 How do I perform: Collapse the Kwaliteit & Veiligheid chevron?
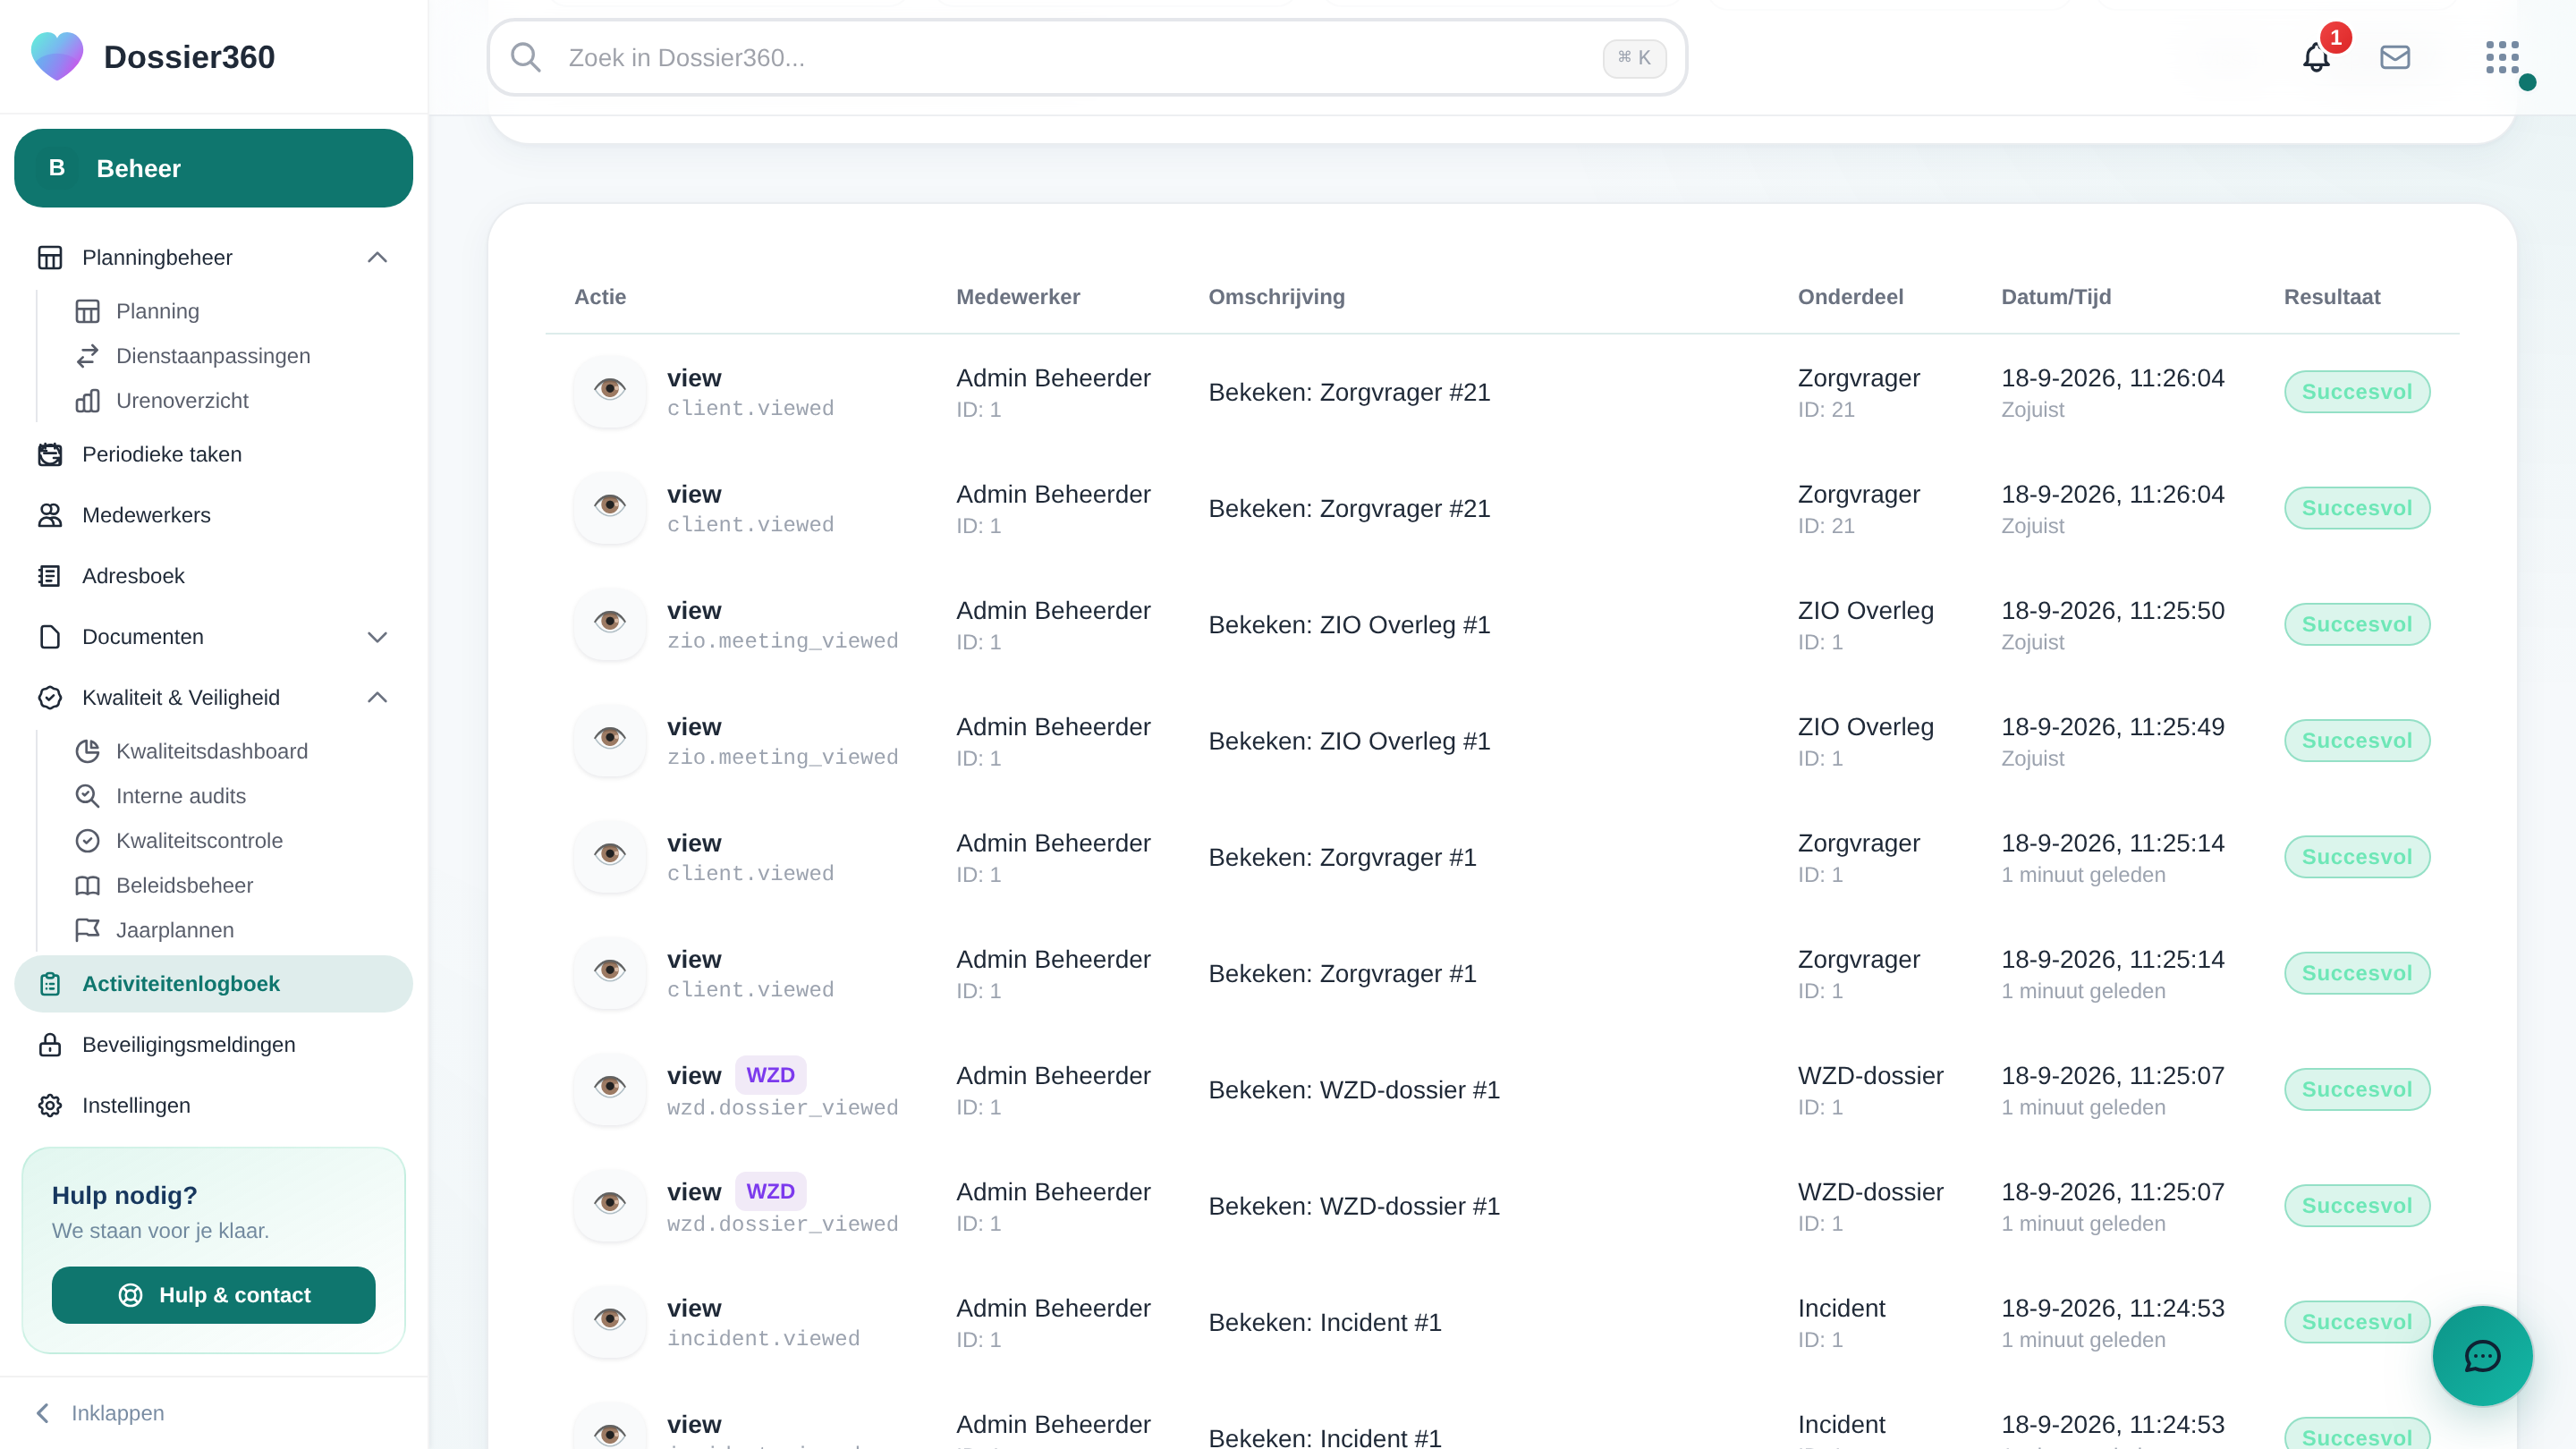(x=377, y=698)
